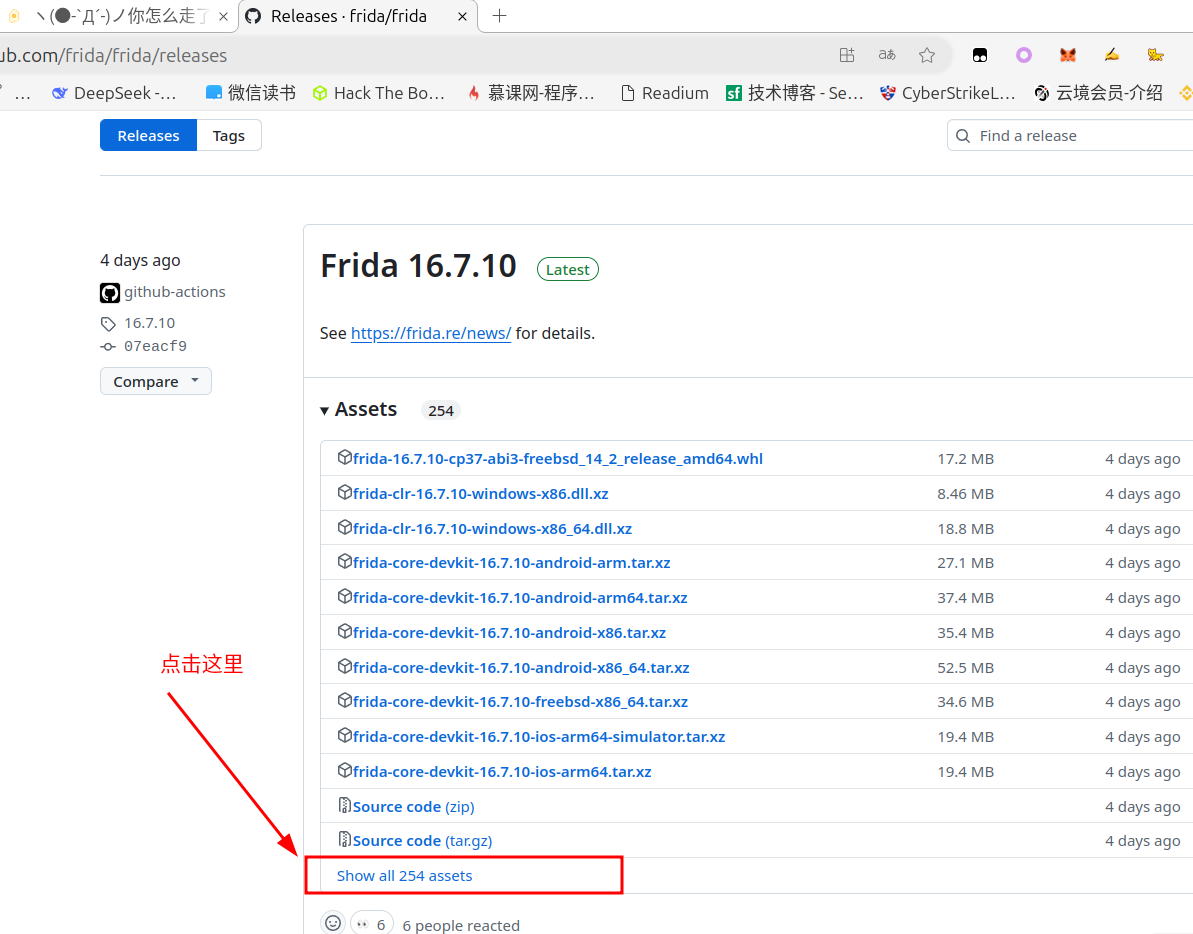The image size is (1193, 934).
Task: Switch to the Tags tab
Action: pos(228,136)
